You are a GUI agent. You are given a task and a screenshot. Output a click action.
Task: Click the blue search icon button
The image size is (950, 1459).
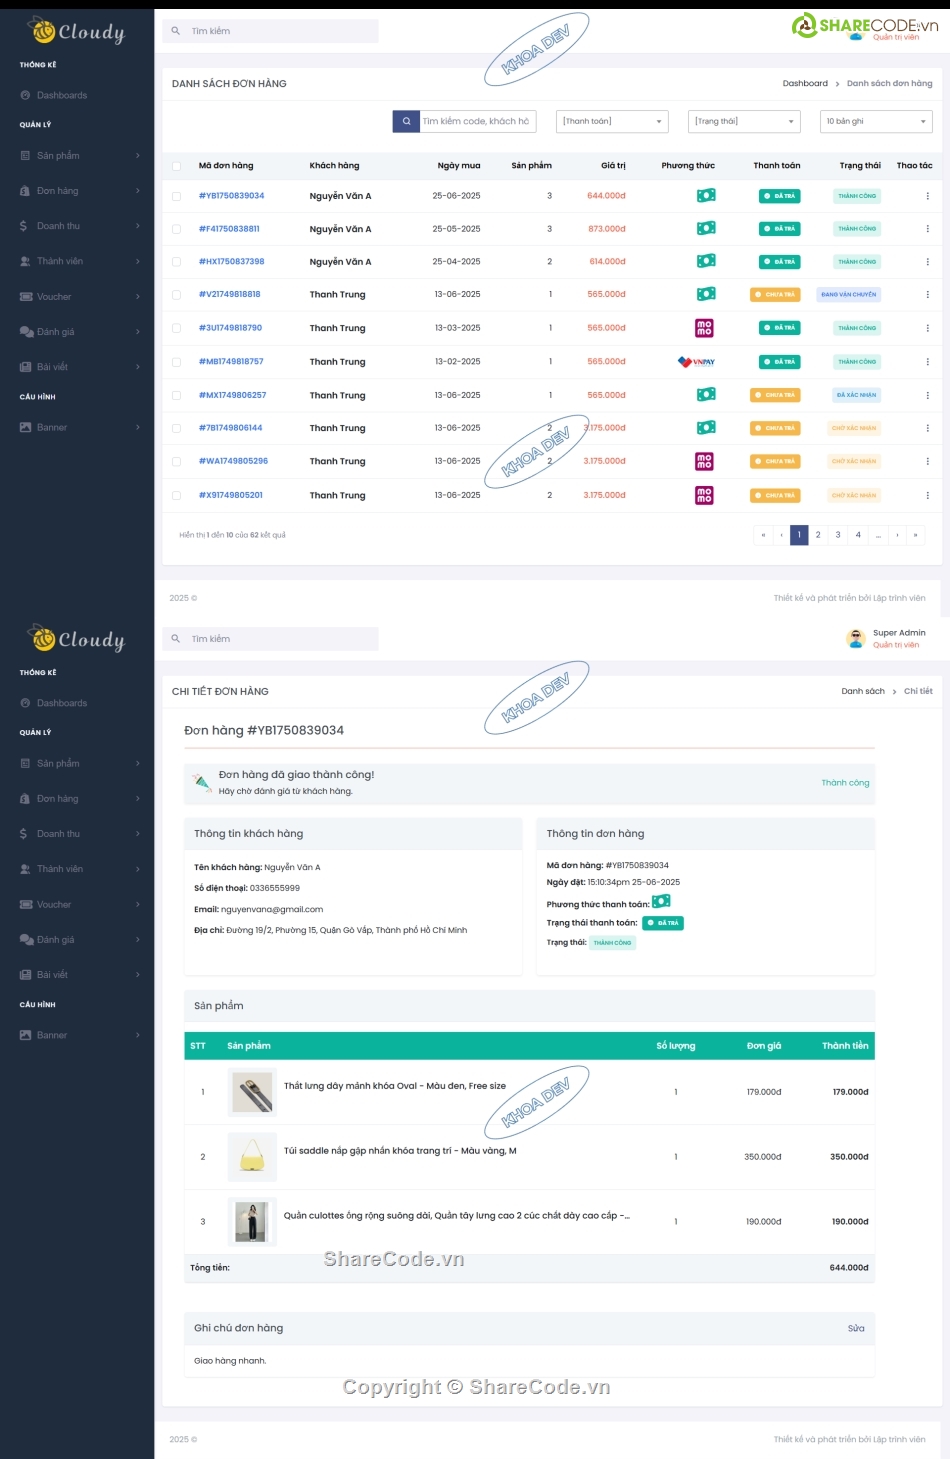[406, 121]
